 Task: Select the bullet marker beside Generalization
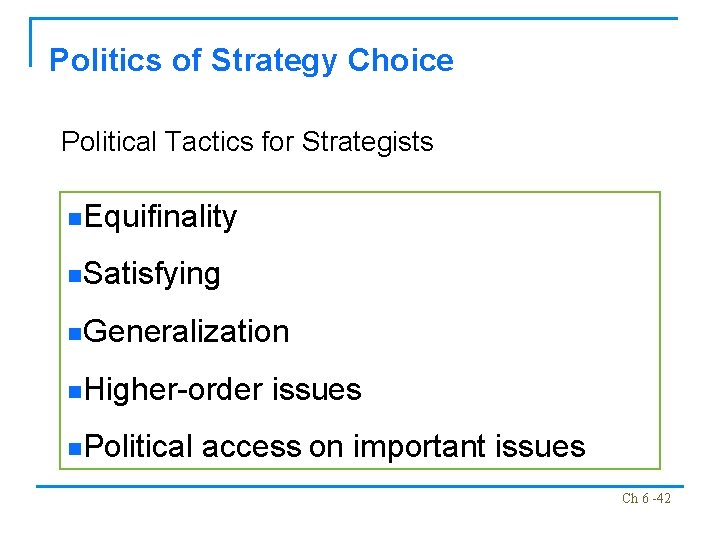click(x=76, y=333)
